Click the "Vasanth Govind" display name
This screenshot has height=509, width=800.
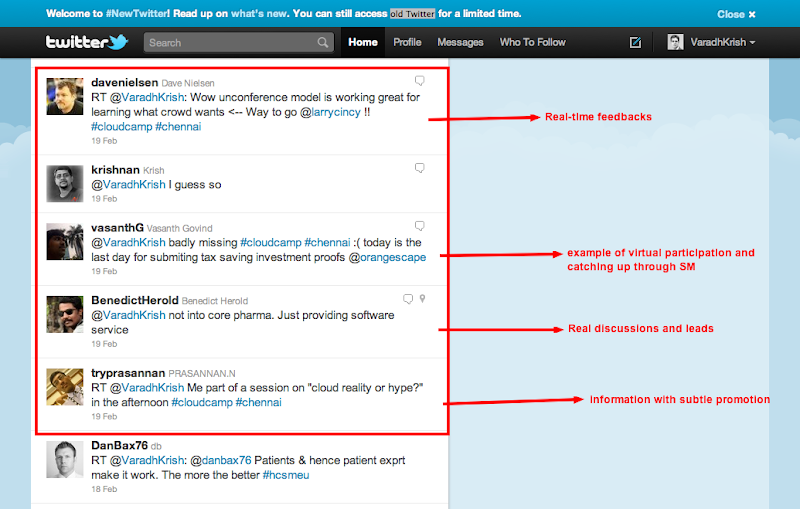[180, 228]
